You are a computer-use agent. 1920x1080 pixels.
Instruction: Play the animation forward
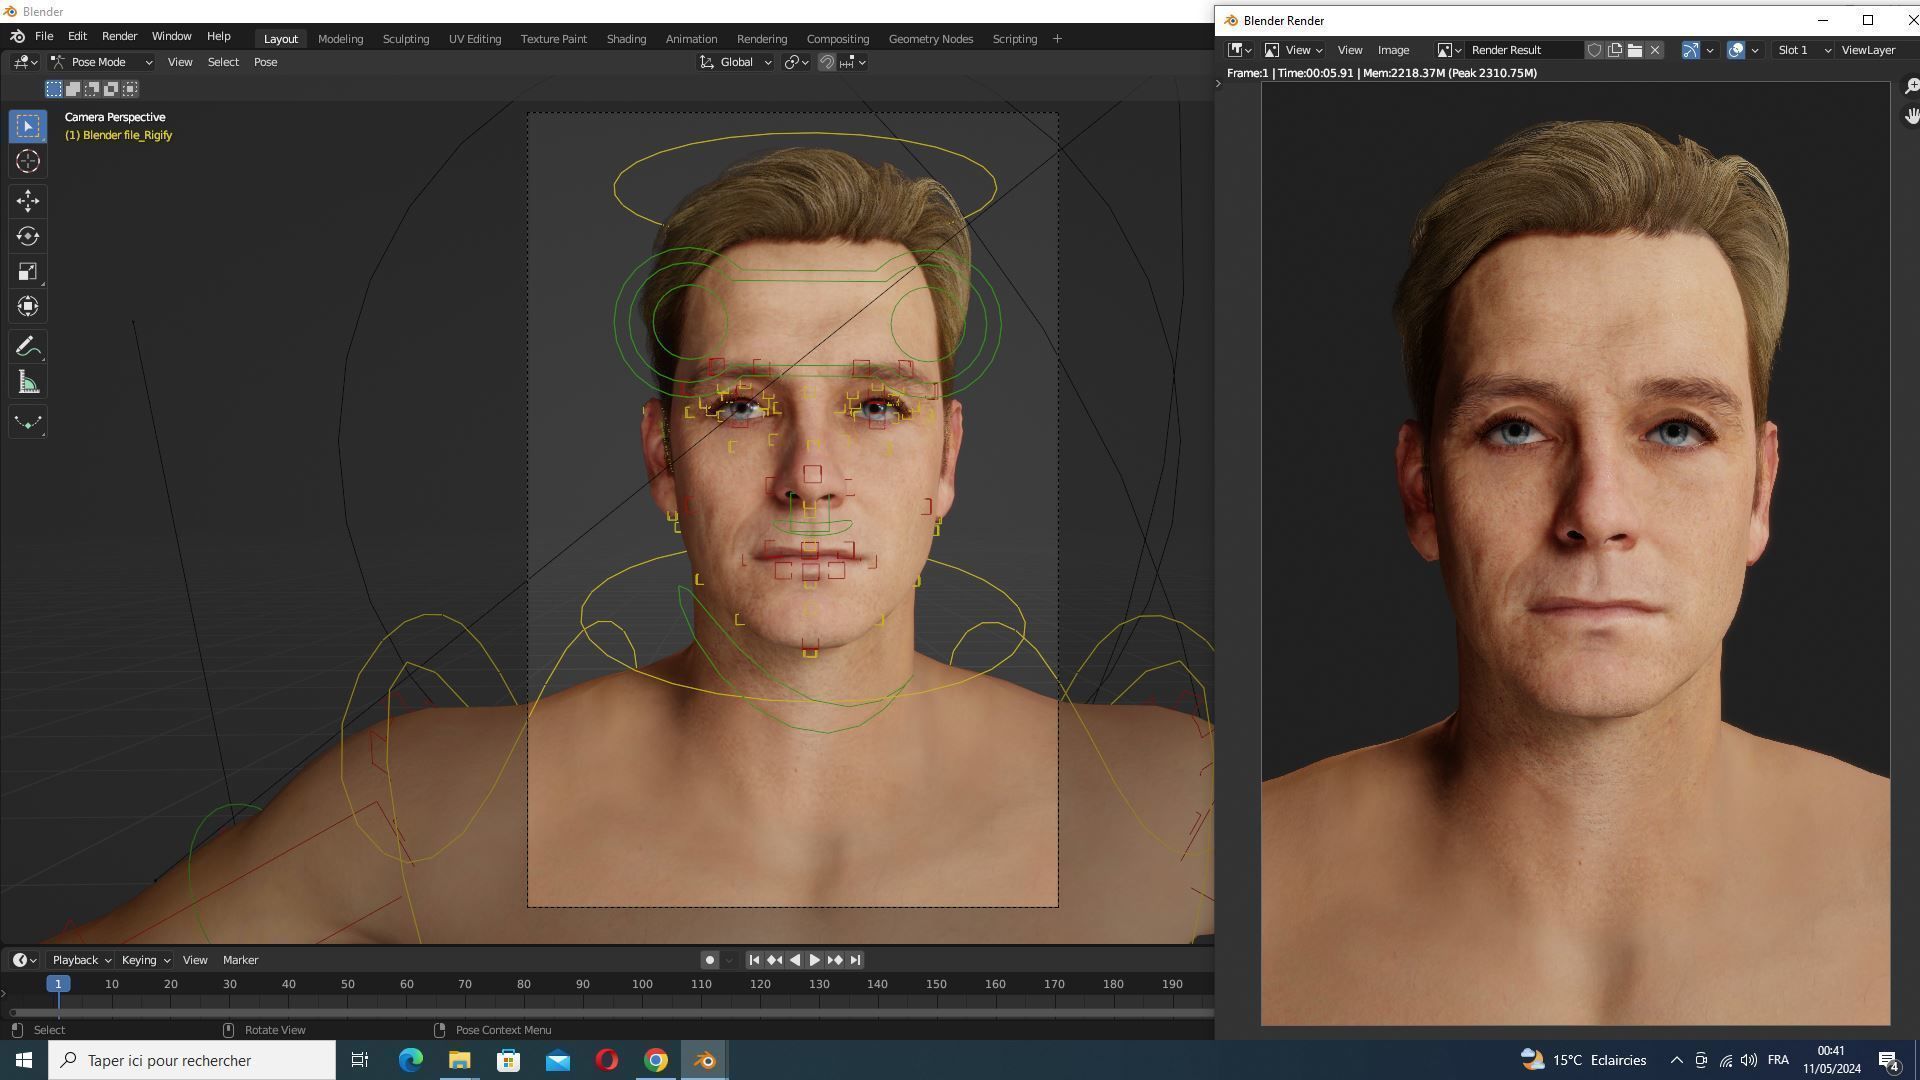[814, 960]
